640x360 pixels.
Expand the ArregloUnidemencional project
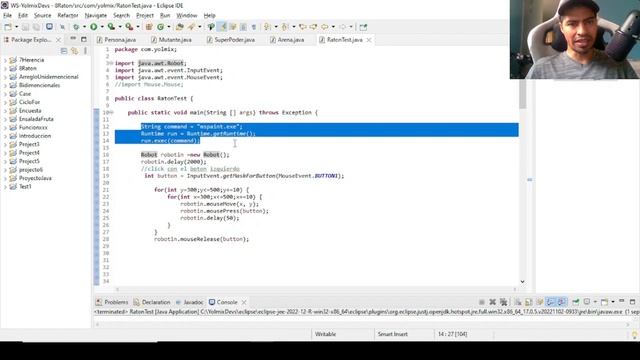tap(5, 77)
